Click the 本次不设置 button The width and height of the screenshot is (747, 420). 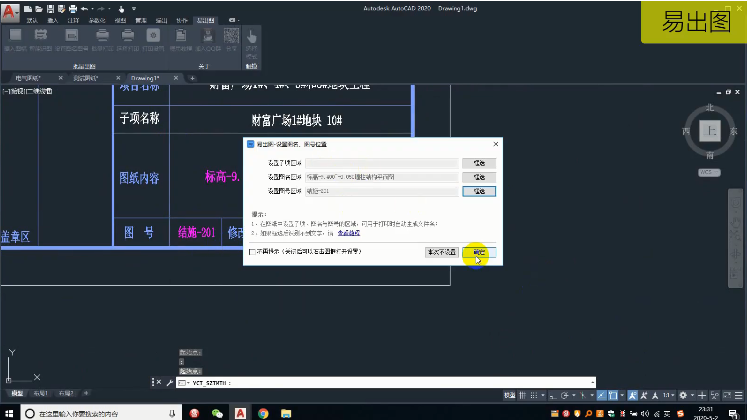(x=441, y=252)
